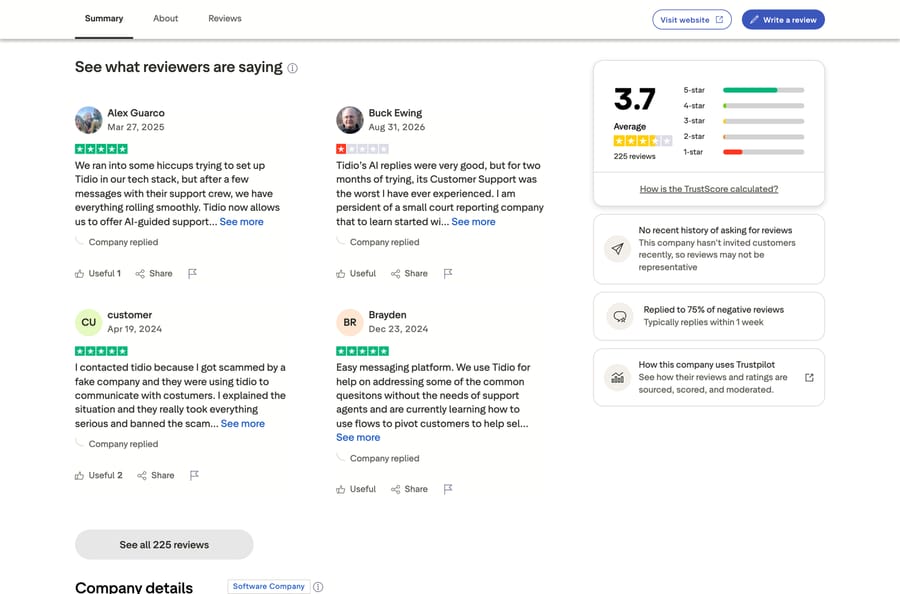Switch to the About tab
This screenshot has width=900, height=594.
click(x=165, y=18)
